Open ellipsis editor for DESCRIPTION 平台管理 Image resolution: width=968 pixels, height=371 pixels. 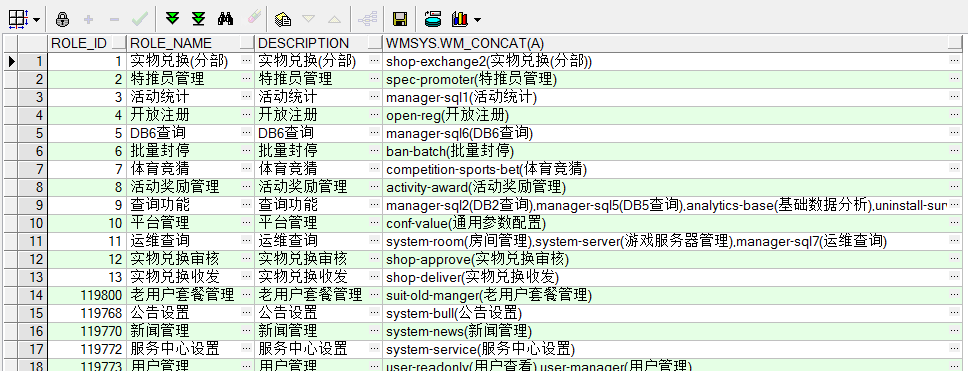pos(375,223)
